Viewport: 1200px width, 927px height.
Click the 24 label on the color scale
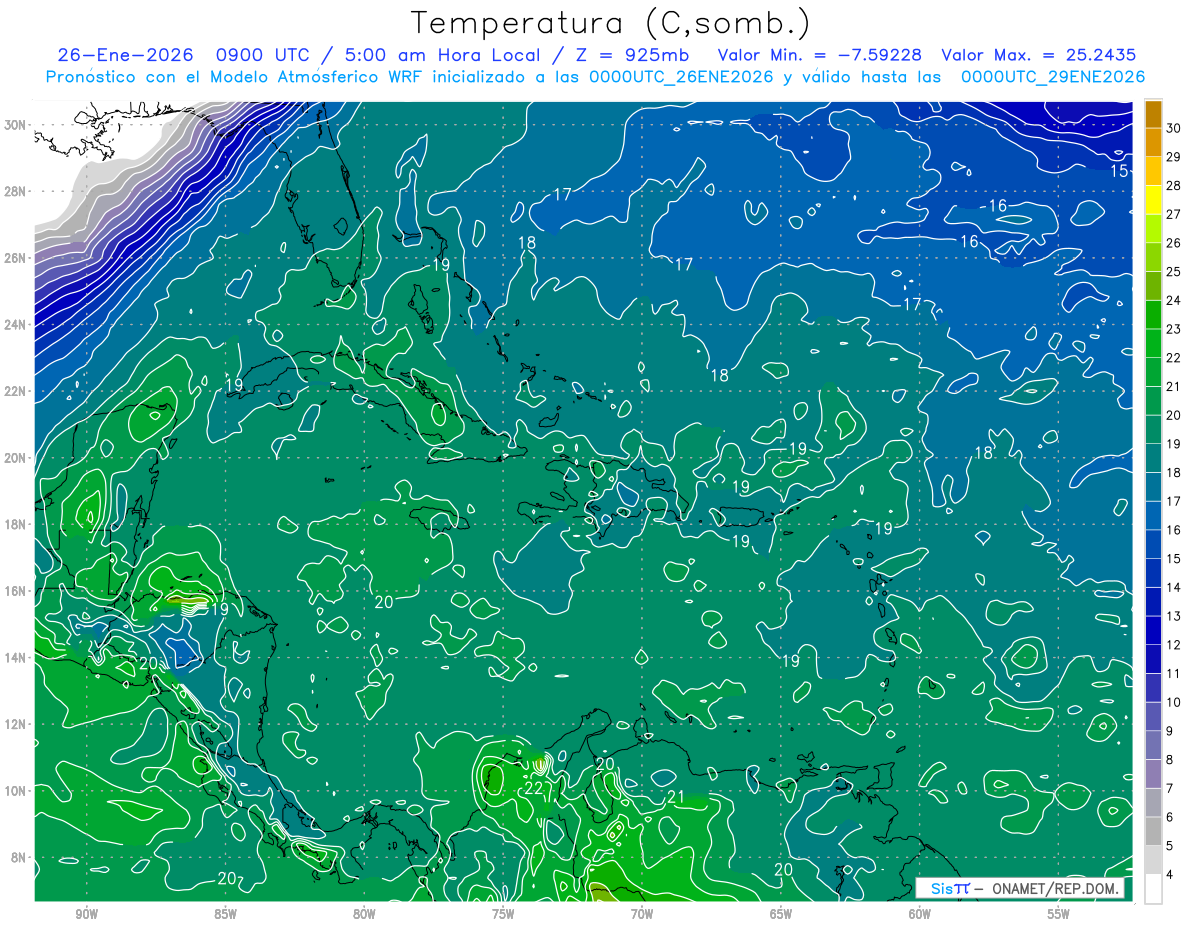pos(1175,300)
